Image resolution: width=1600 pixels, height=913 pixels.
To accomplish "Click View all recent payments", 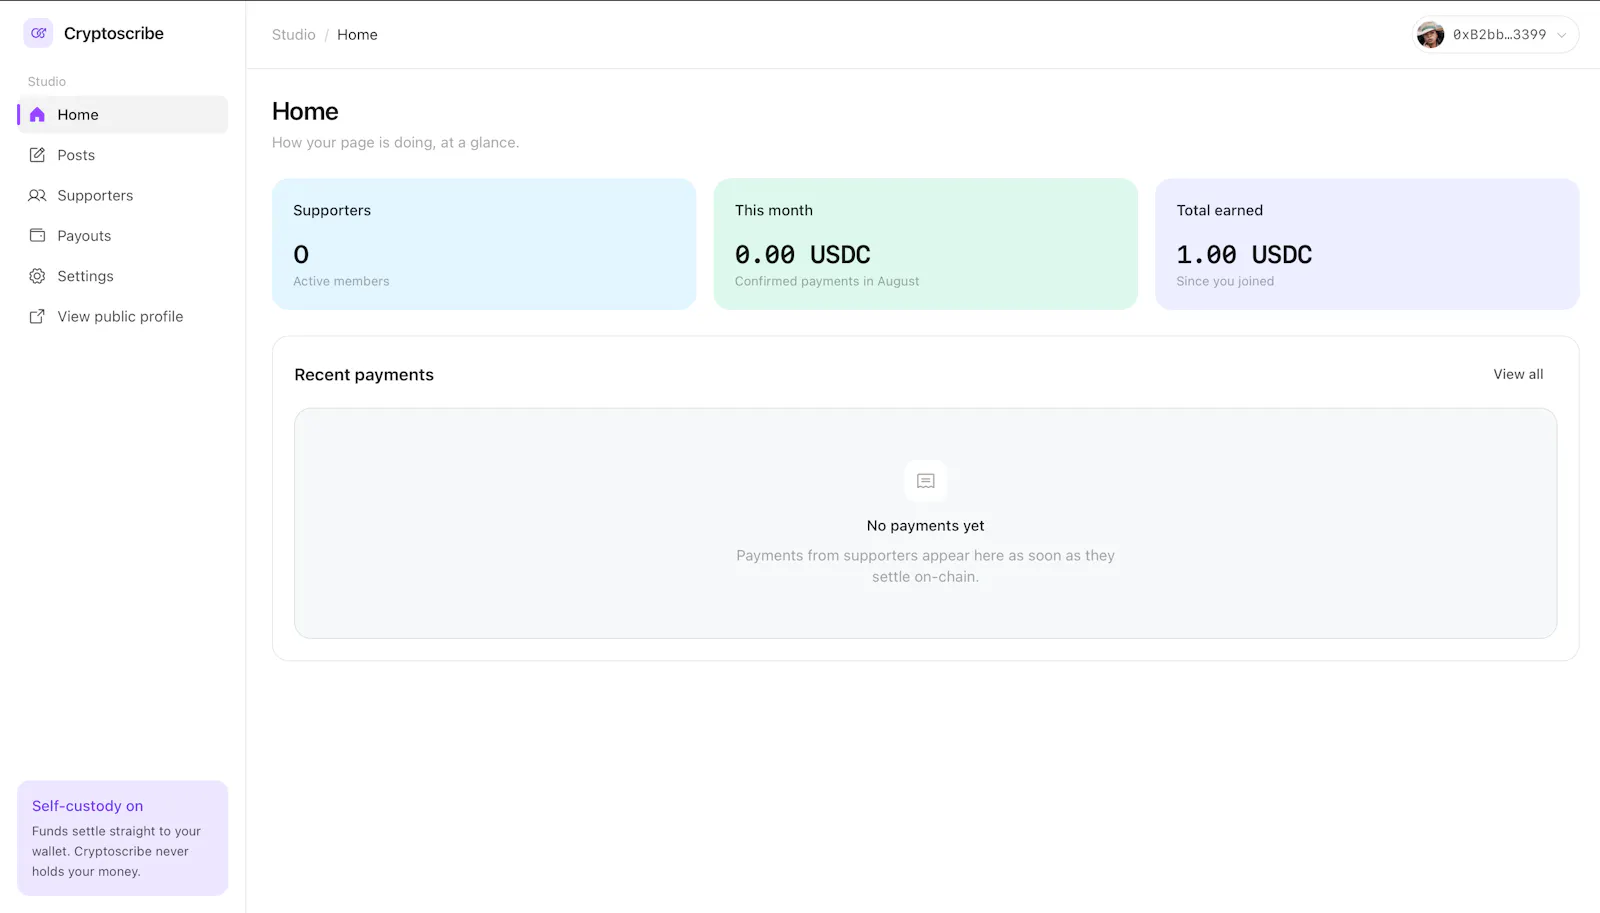I will [x=1518, y=374].
